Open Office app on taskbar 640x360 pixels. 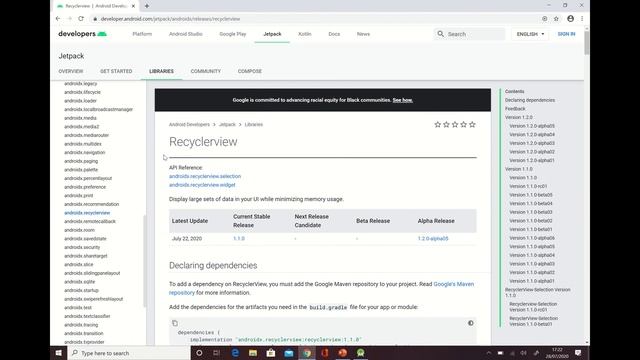point(325,353)
